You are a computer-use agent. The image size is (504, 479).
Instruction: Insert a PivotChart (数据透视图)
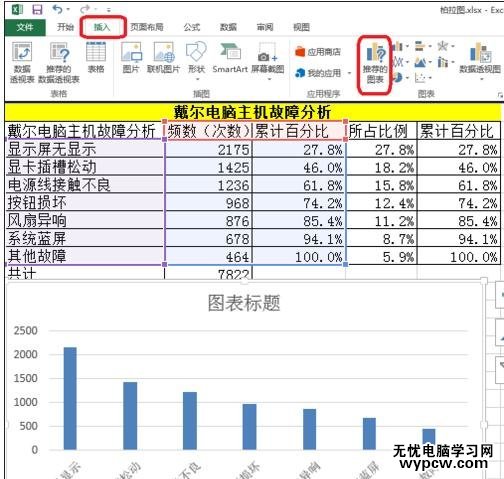(x=480, y=58)
